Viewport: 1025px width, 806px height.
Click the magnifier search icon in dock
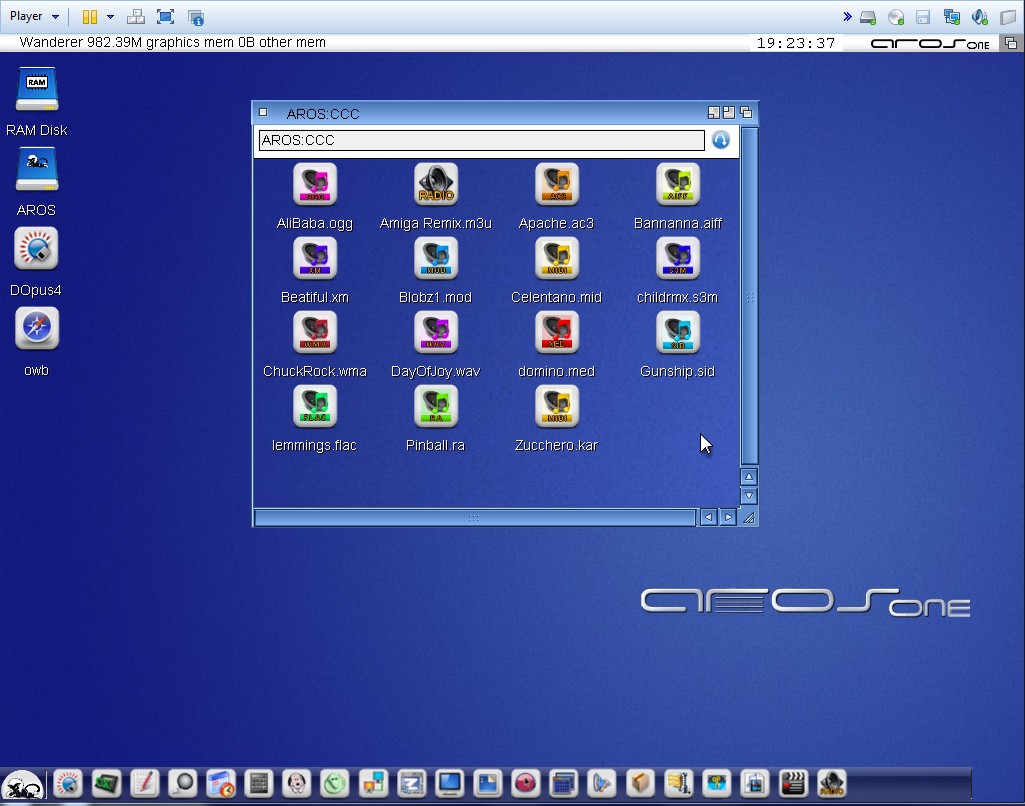(182, 783)
